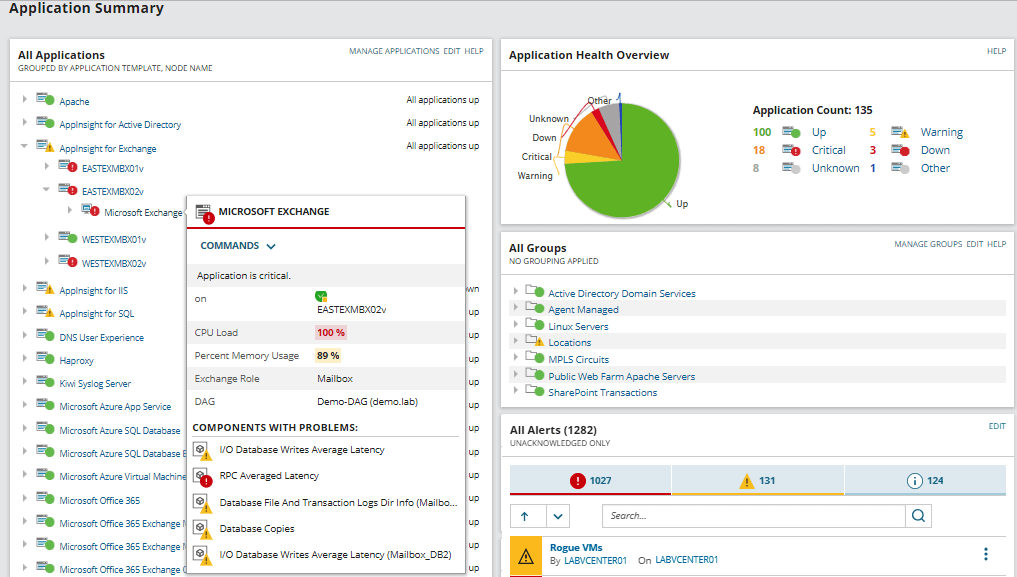1017x577 pixels.
Task: Click the Active Directory Domain Services group icon
Action: 534,291
